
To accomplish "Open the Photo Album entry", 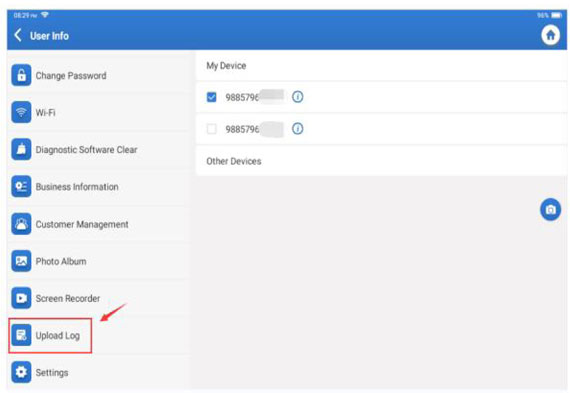I will point(98,261).
